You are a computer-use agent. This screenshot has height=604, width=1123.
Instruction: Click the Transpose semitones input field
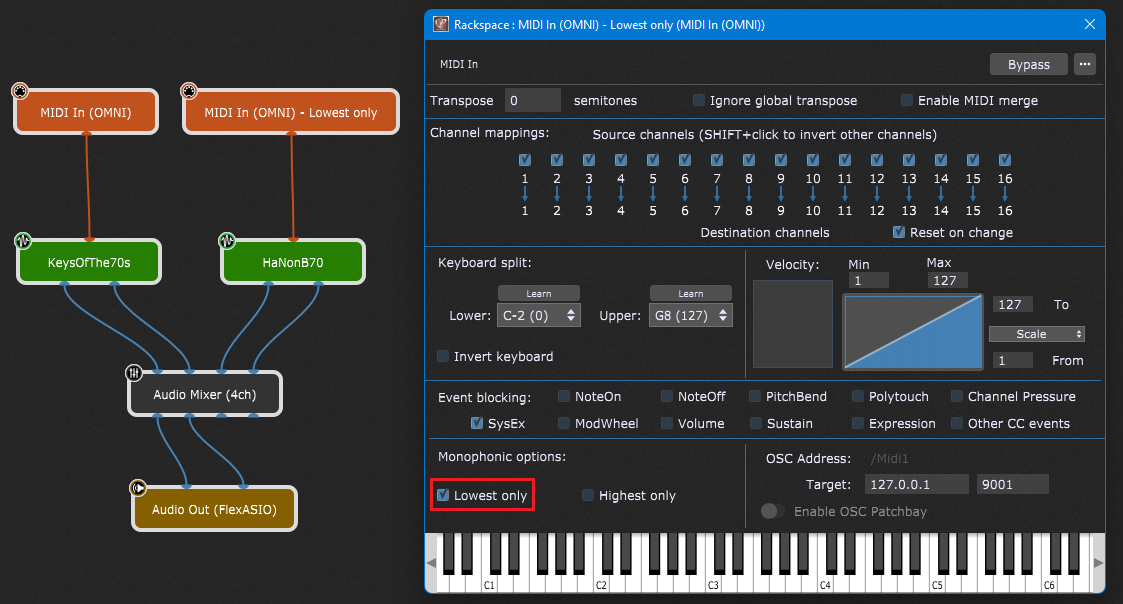(x=533, y=100)
